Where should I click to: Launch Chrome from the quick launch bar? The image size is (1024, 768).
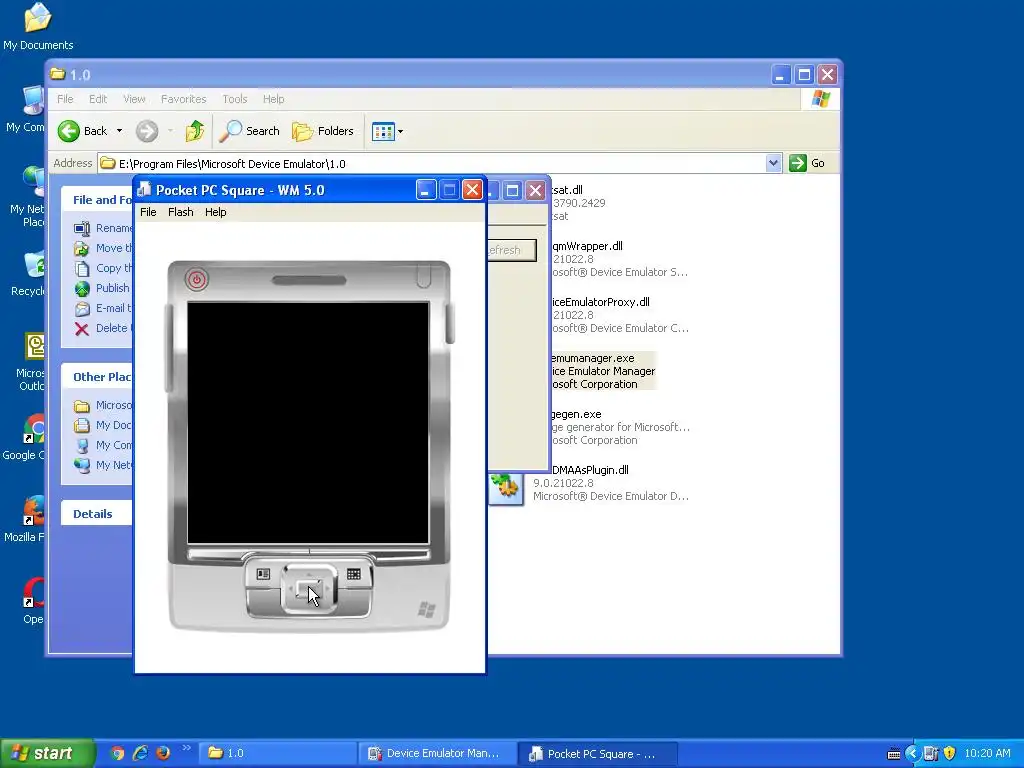(x=118, y=753)
